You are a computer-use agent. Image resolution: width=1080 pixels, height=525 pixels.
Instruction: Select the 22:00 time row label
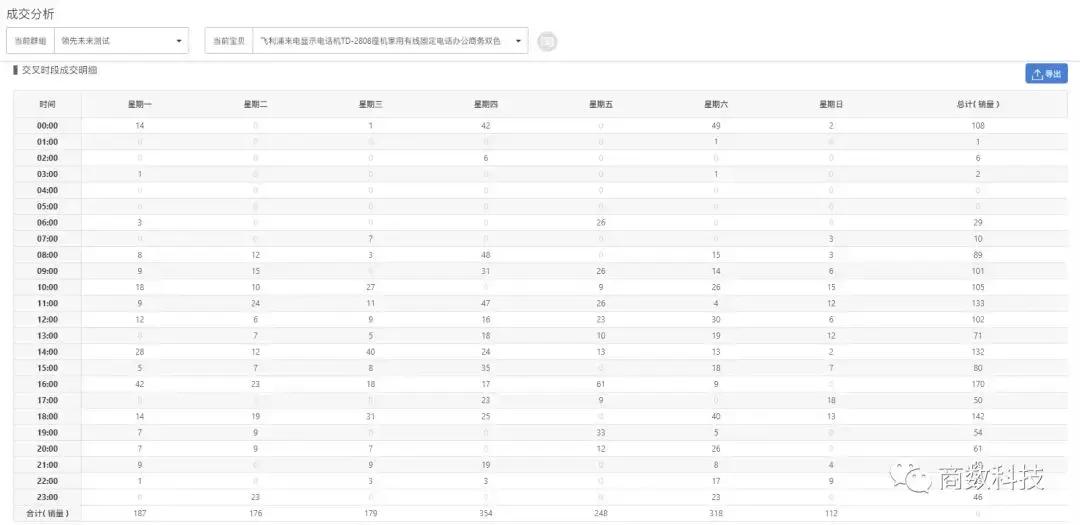[48, 481]
